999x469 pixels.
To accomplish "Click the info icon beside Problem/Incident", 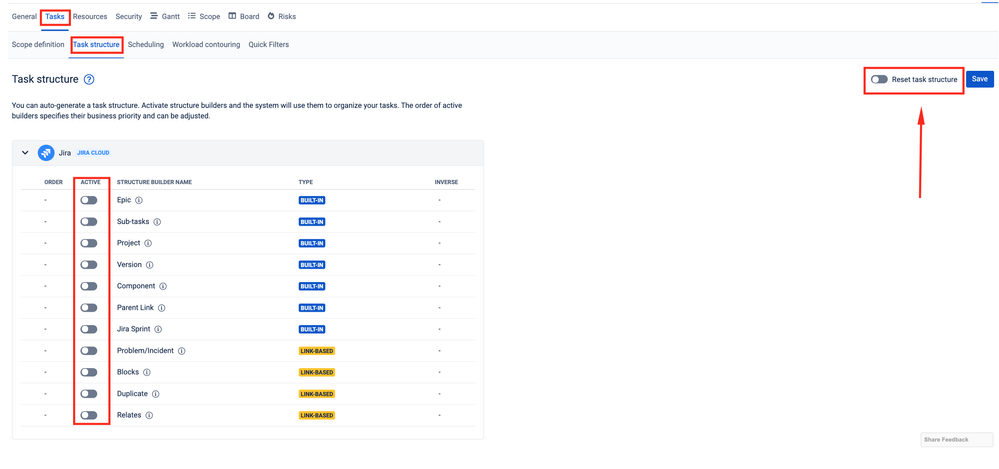I will click(182, 350).
